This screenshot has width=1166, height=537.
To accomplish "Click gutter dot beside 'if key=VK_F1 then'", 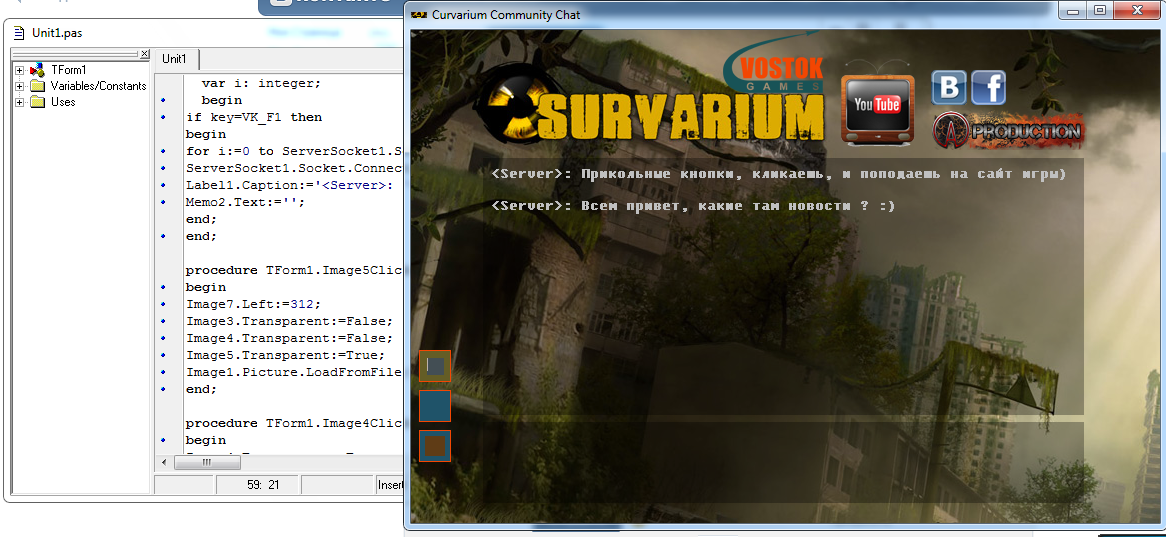I will click(x=163, y=118).
